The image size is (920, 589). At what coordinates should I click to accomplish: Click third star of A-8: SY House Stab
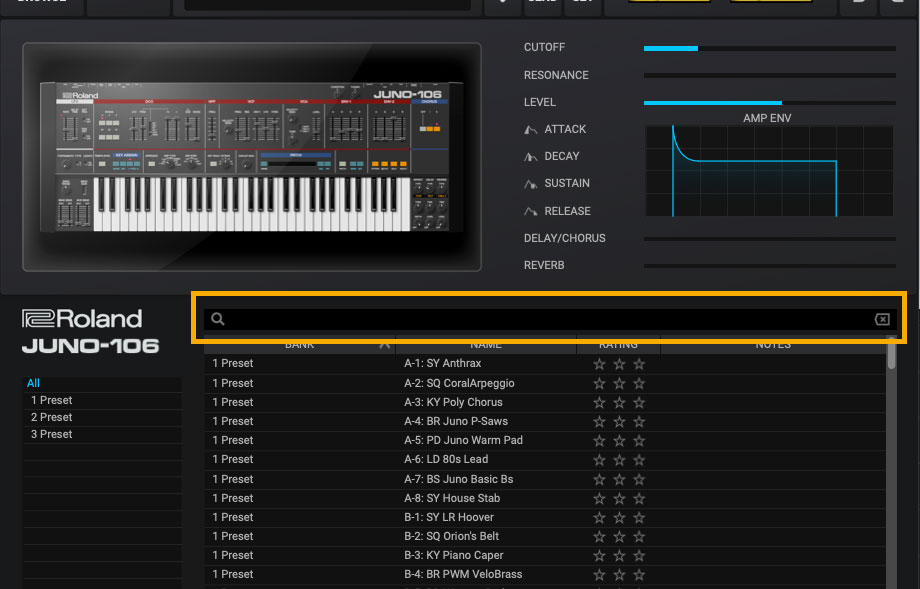(639, 499)
